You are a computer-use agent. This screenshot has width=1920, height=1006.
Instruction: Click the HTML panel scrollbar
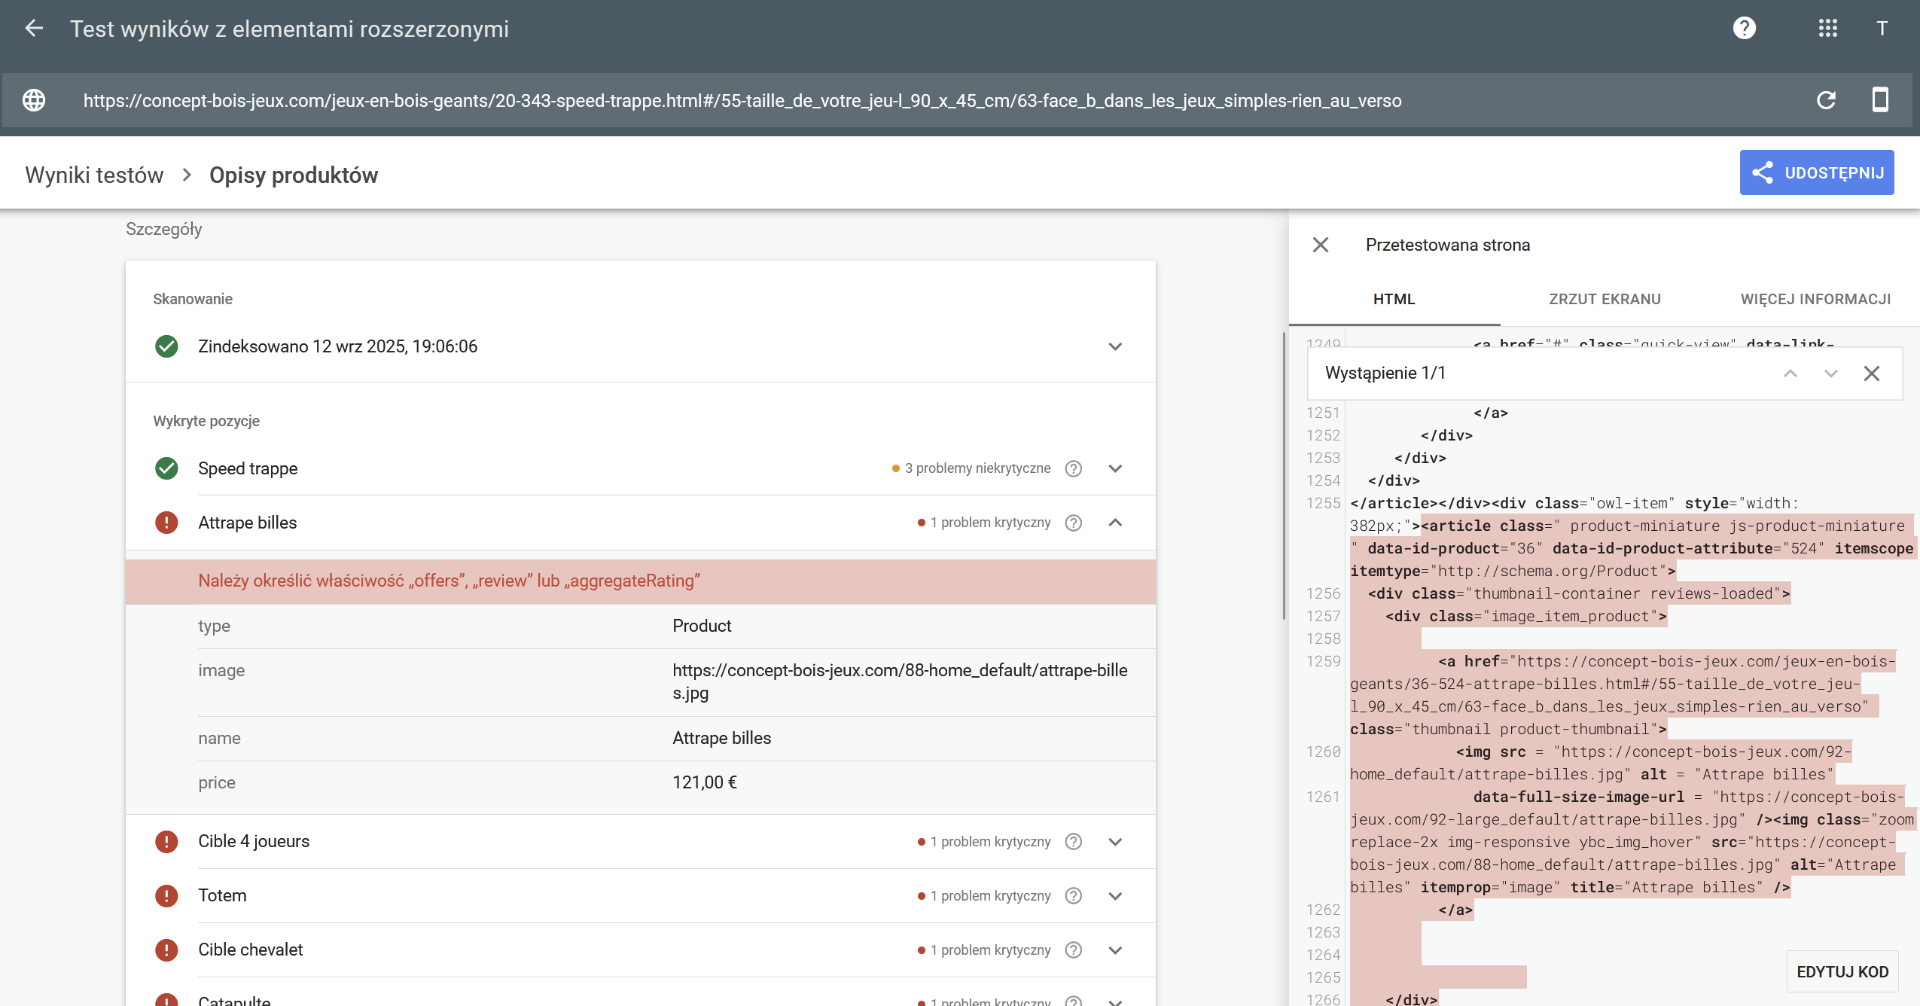tap(1284, 475)
